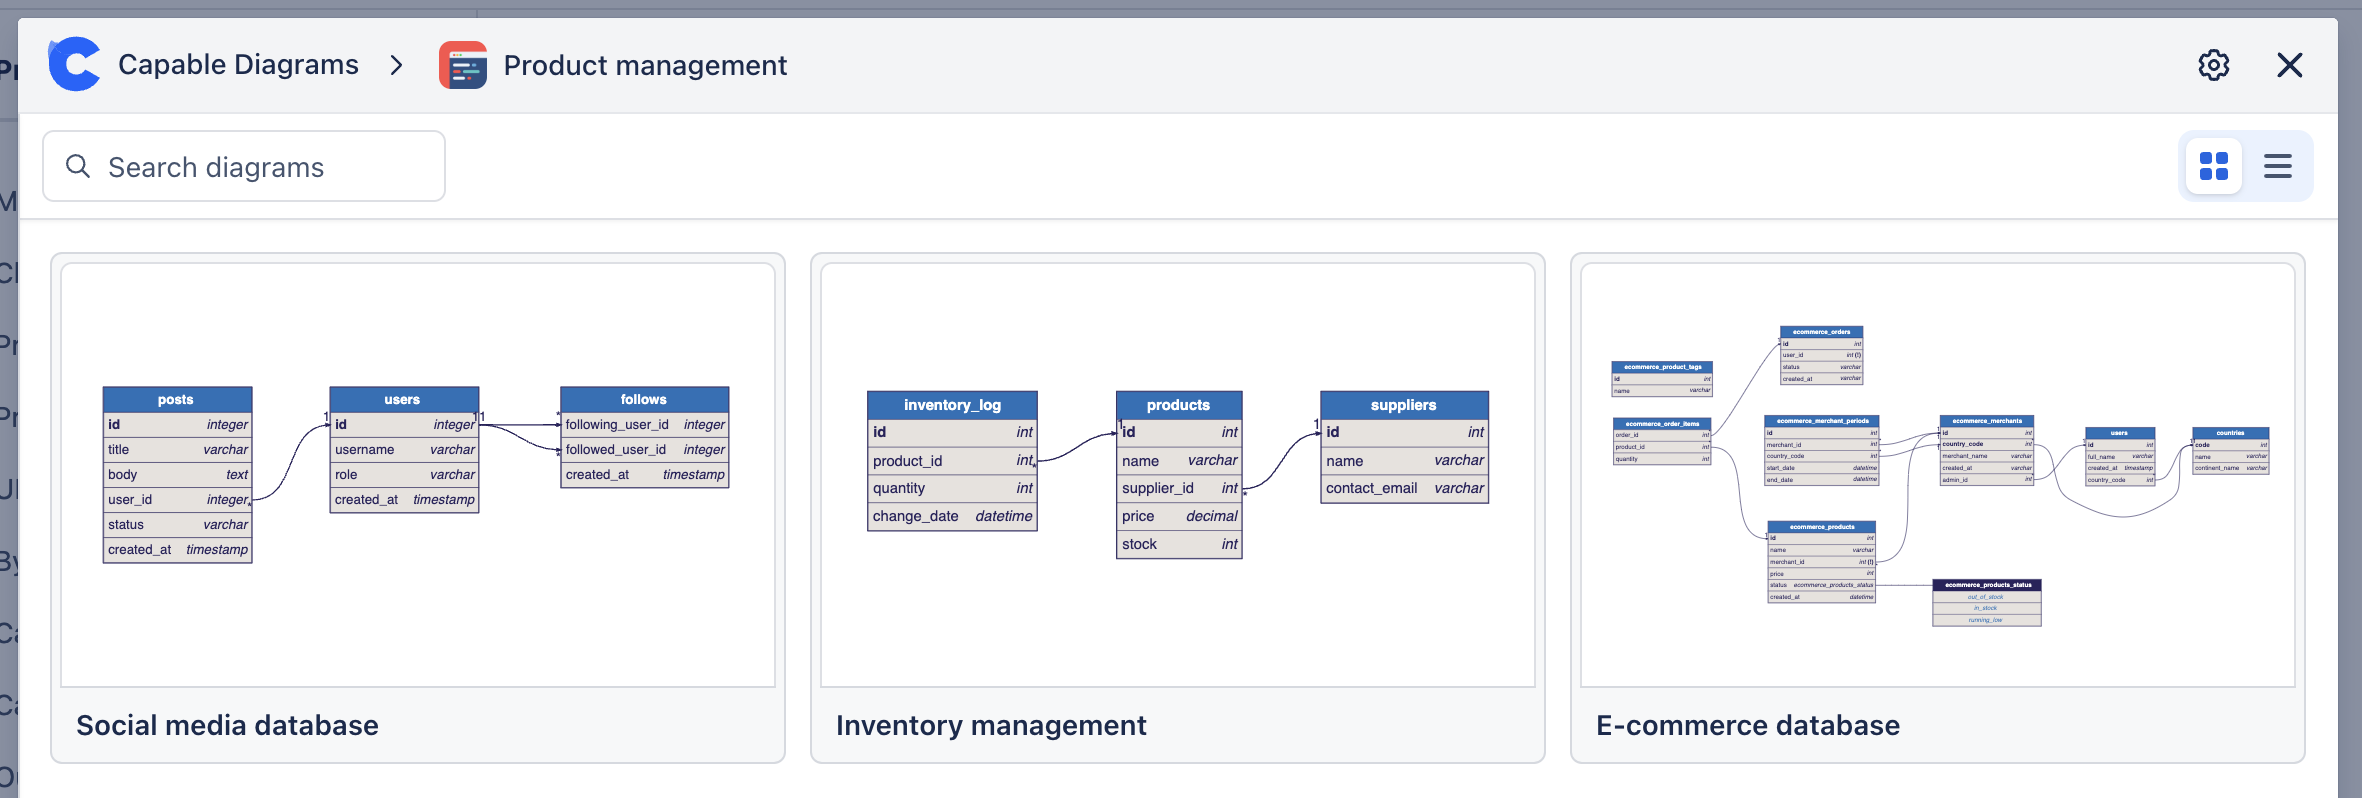Click the Capable Diagrams breadcrumb text

point(238,65)
